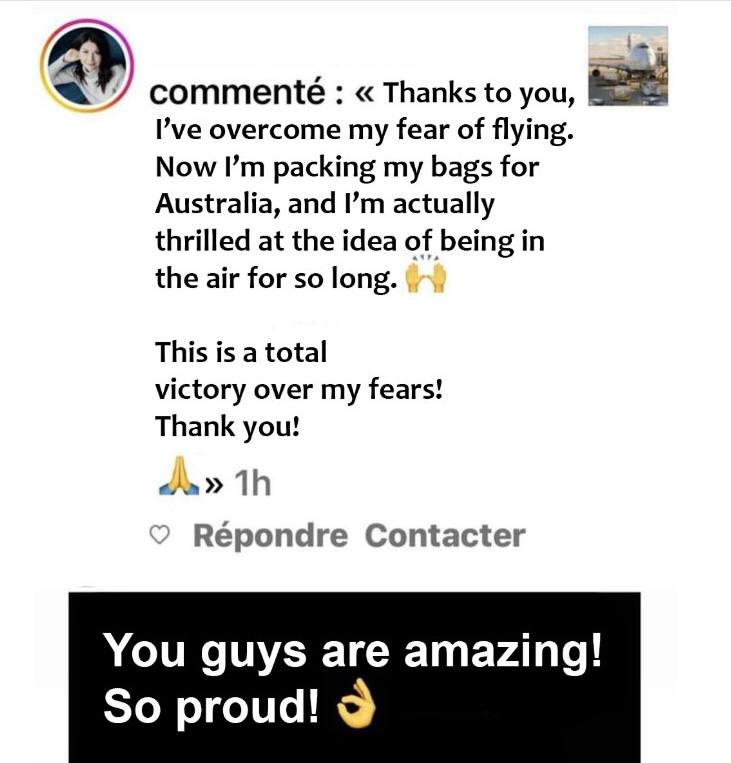Click the "Thank you!" line

227,426
